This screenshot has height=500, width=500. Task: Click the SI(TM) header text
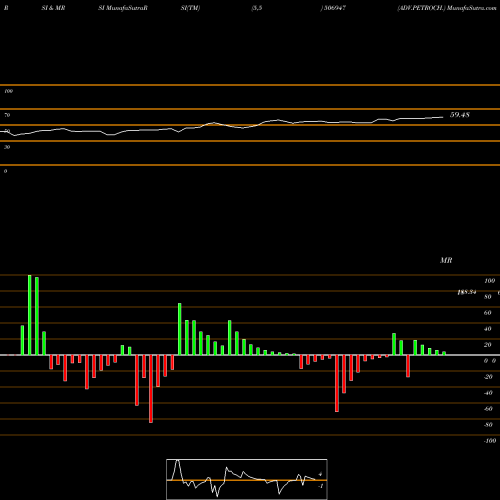[190, 8]
